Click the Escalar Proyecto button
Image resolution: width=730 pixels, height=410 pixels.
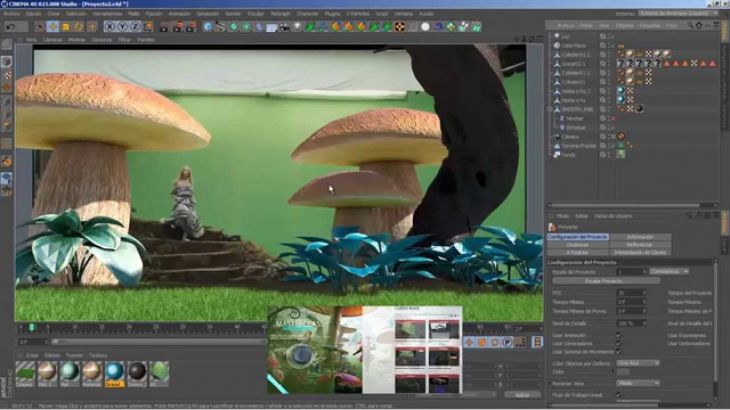606,281
